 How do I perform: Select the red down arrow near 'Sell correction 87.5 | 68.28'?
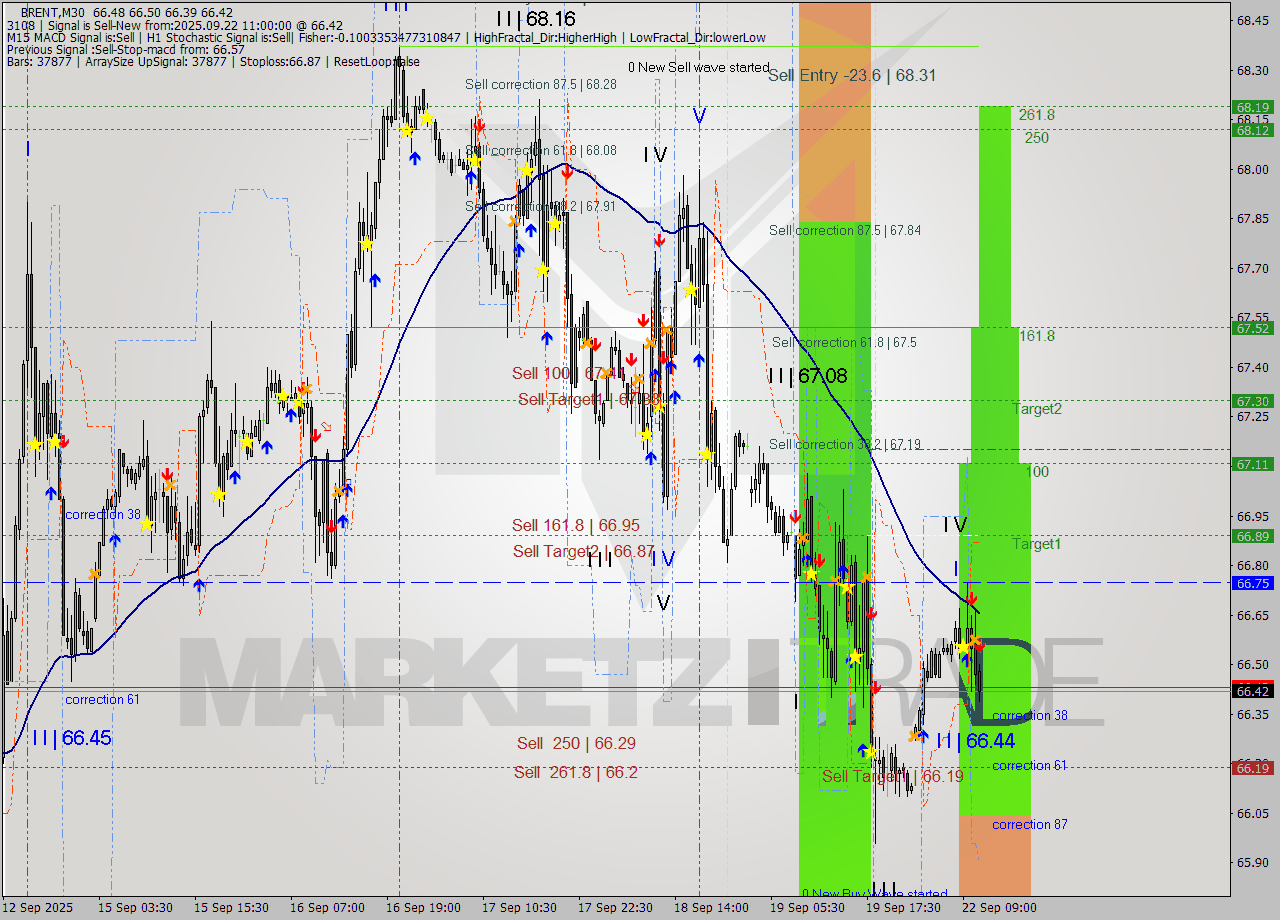click(479, 125)
